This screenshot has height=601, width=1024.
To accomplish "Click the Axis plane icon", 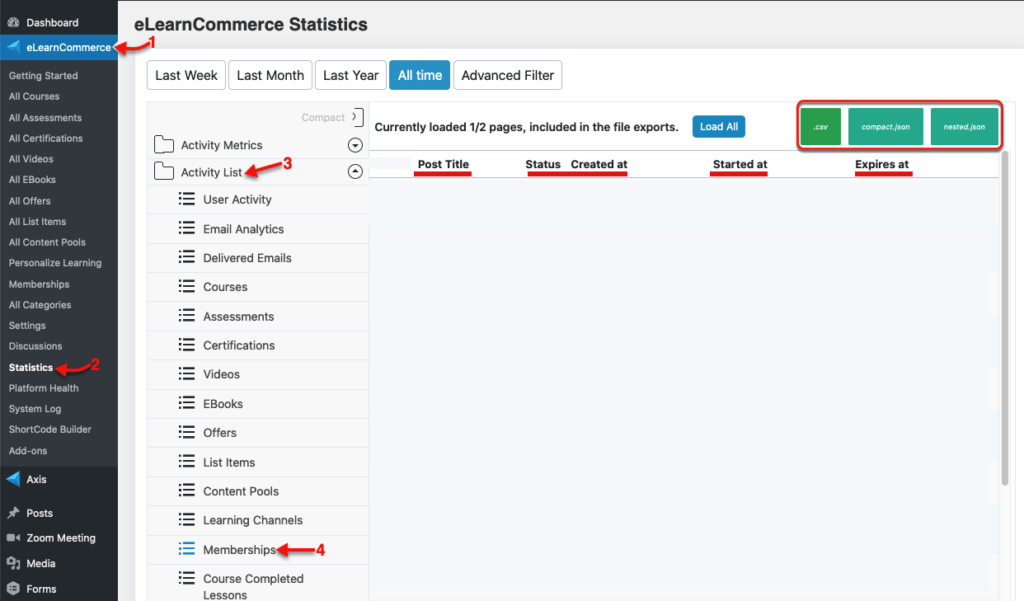I will pos(13,479).
